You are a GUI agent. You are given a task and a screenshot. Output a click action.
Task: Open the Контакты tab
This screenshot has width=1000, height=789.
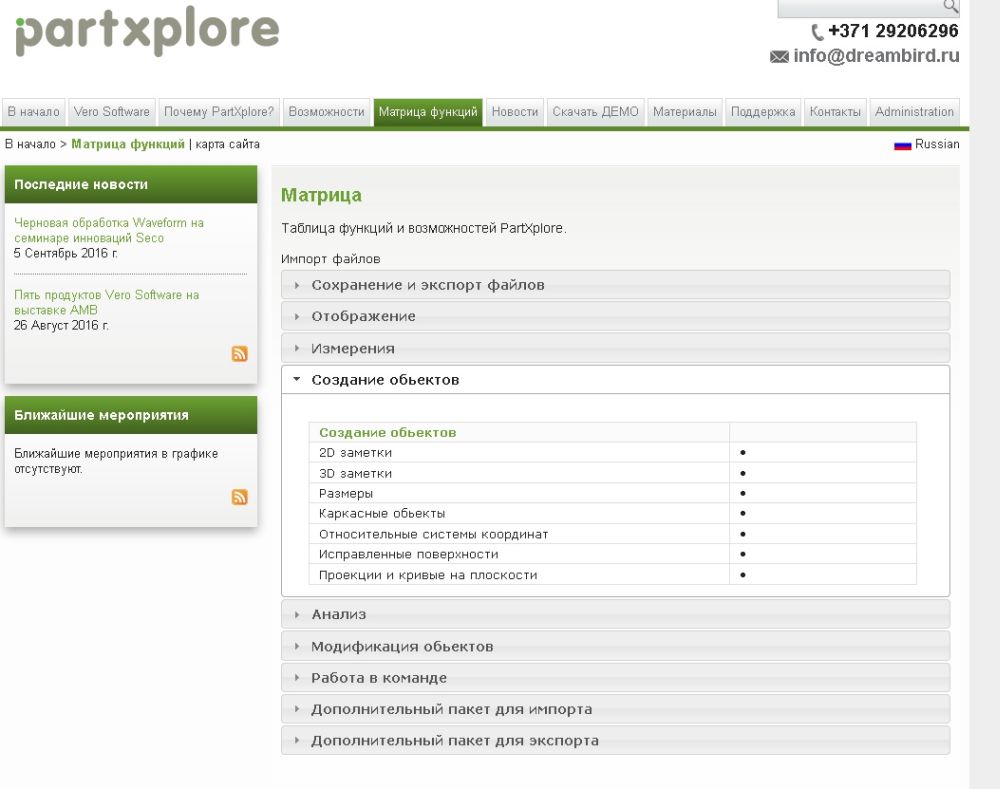pos(835,112)
